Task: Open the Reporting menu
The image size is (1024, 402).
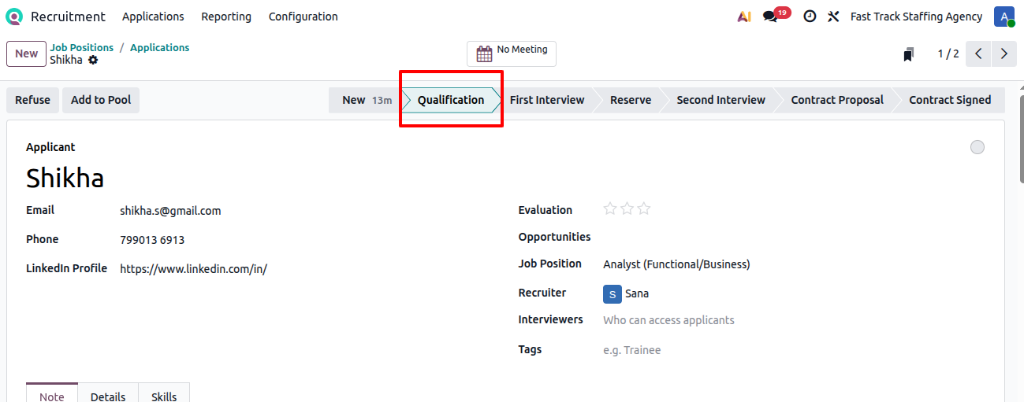Action: [x=226, y=17]
